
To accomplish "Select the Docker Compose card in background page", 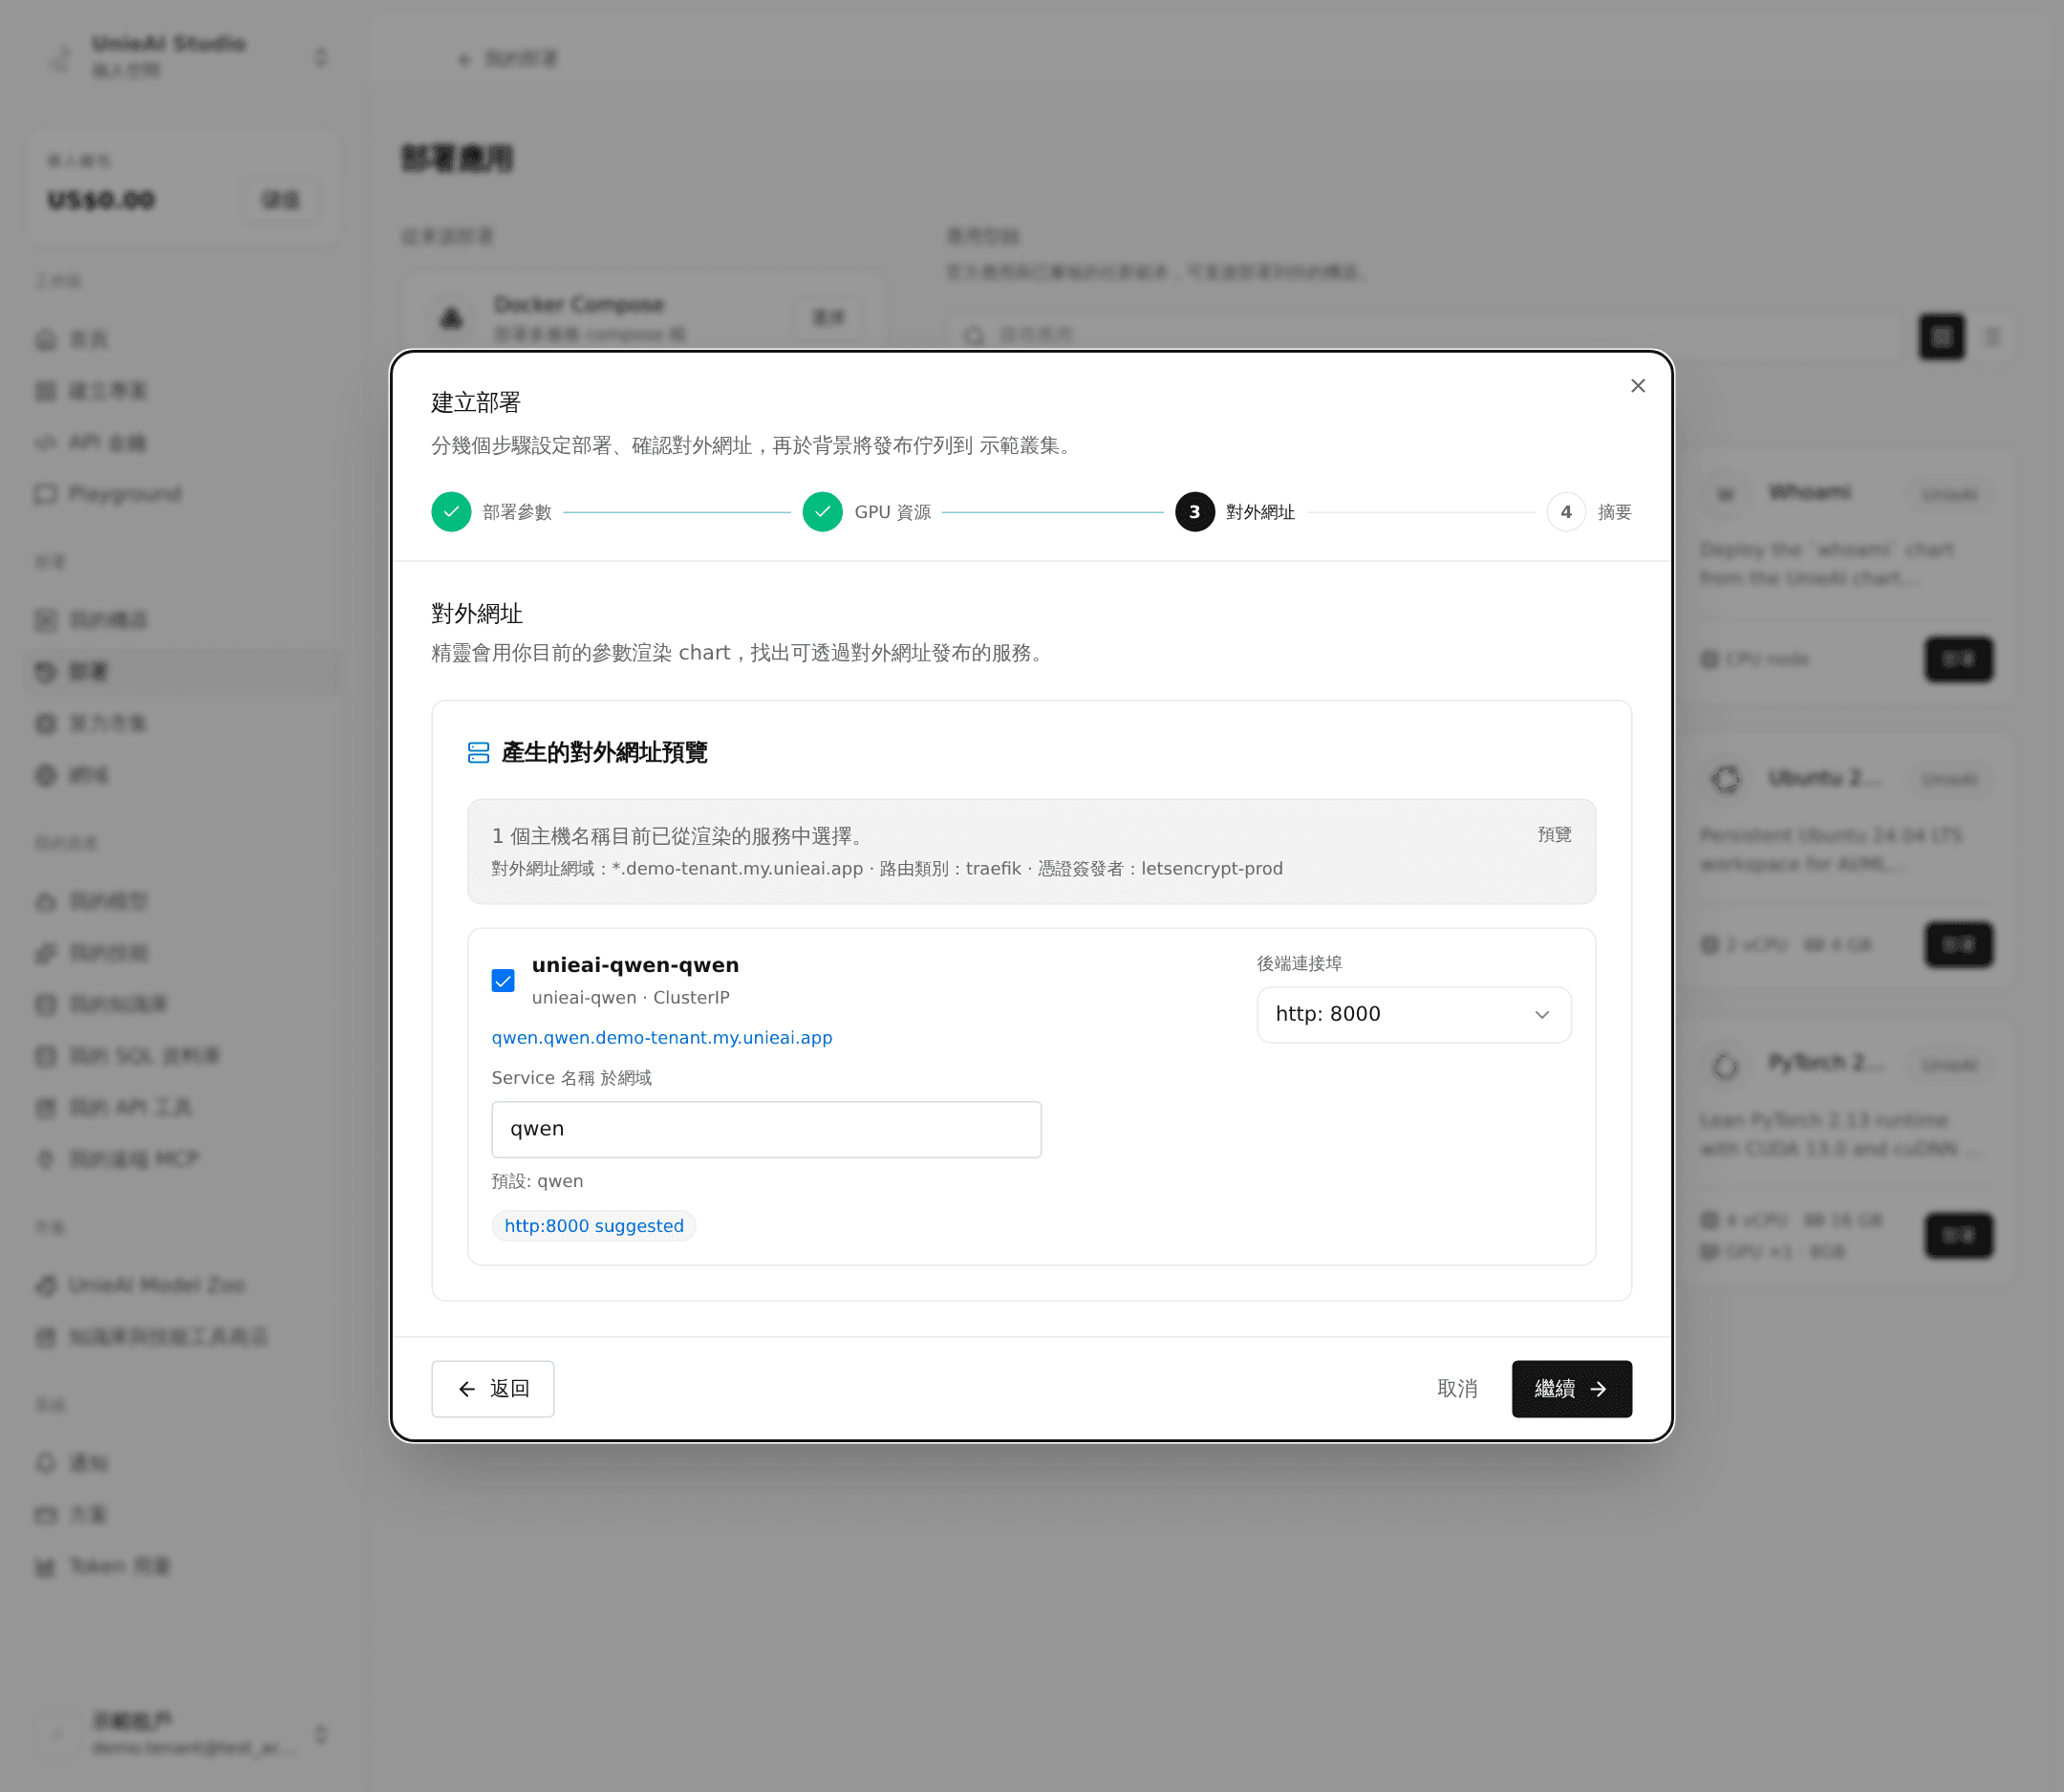I will pyautogui.click(x=645, y=317).
